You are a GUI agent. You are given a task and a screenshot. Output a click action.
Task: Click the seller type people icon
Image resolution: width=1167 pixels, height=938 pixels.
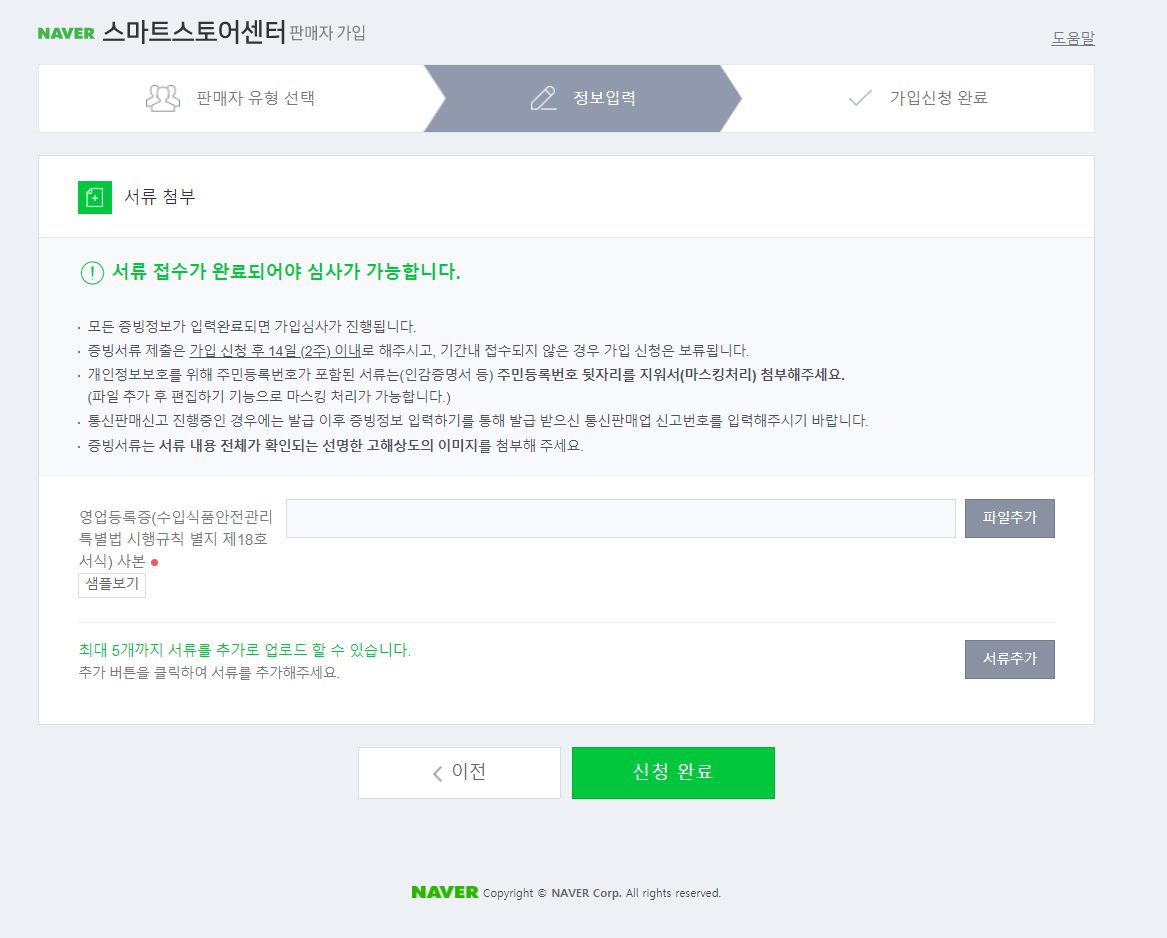pos(163,98)
